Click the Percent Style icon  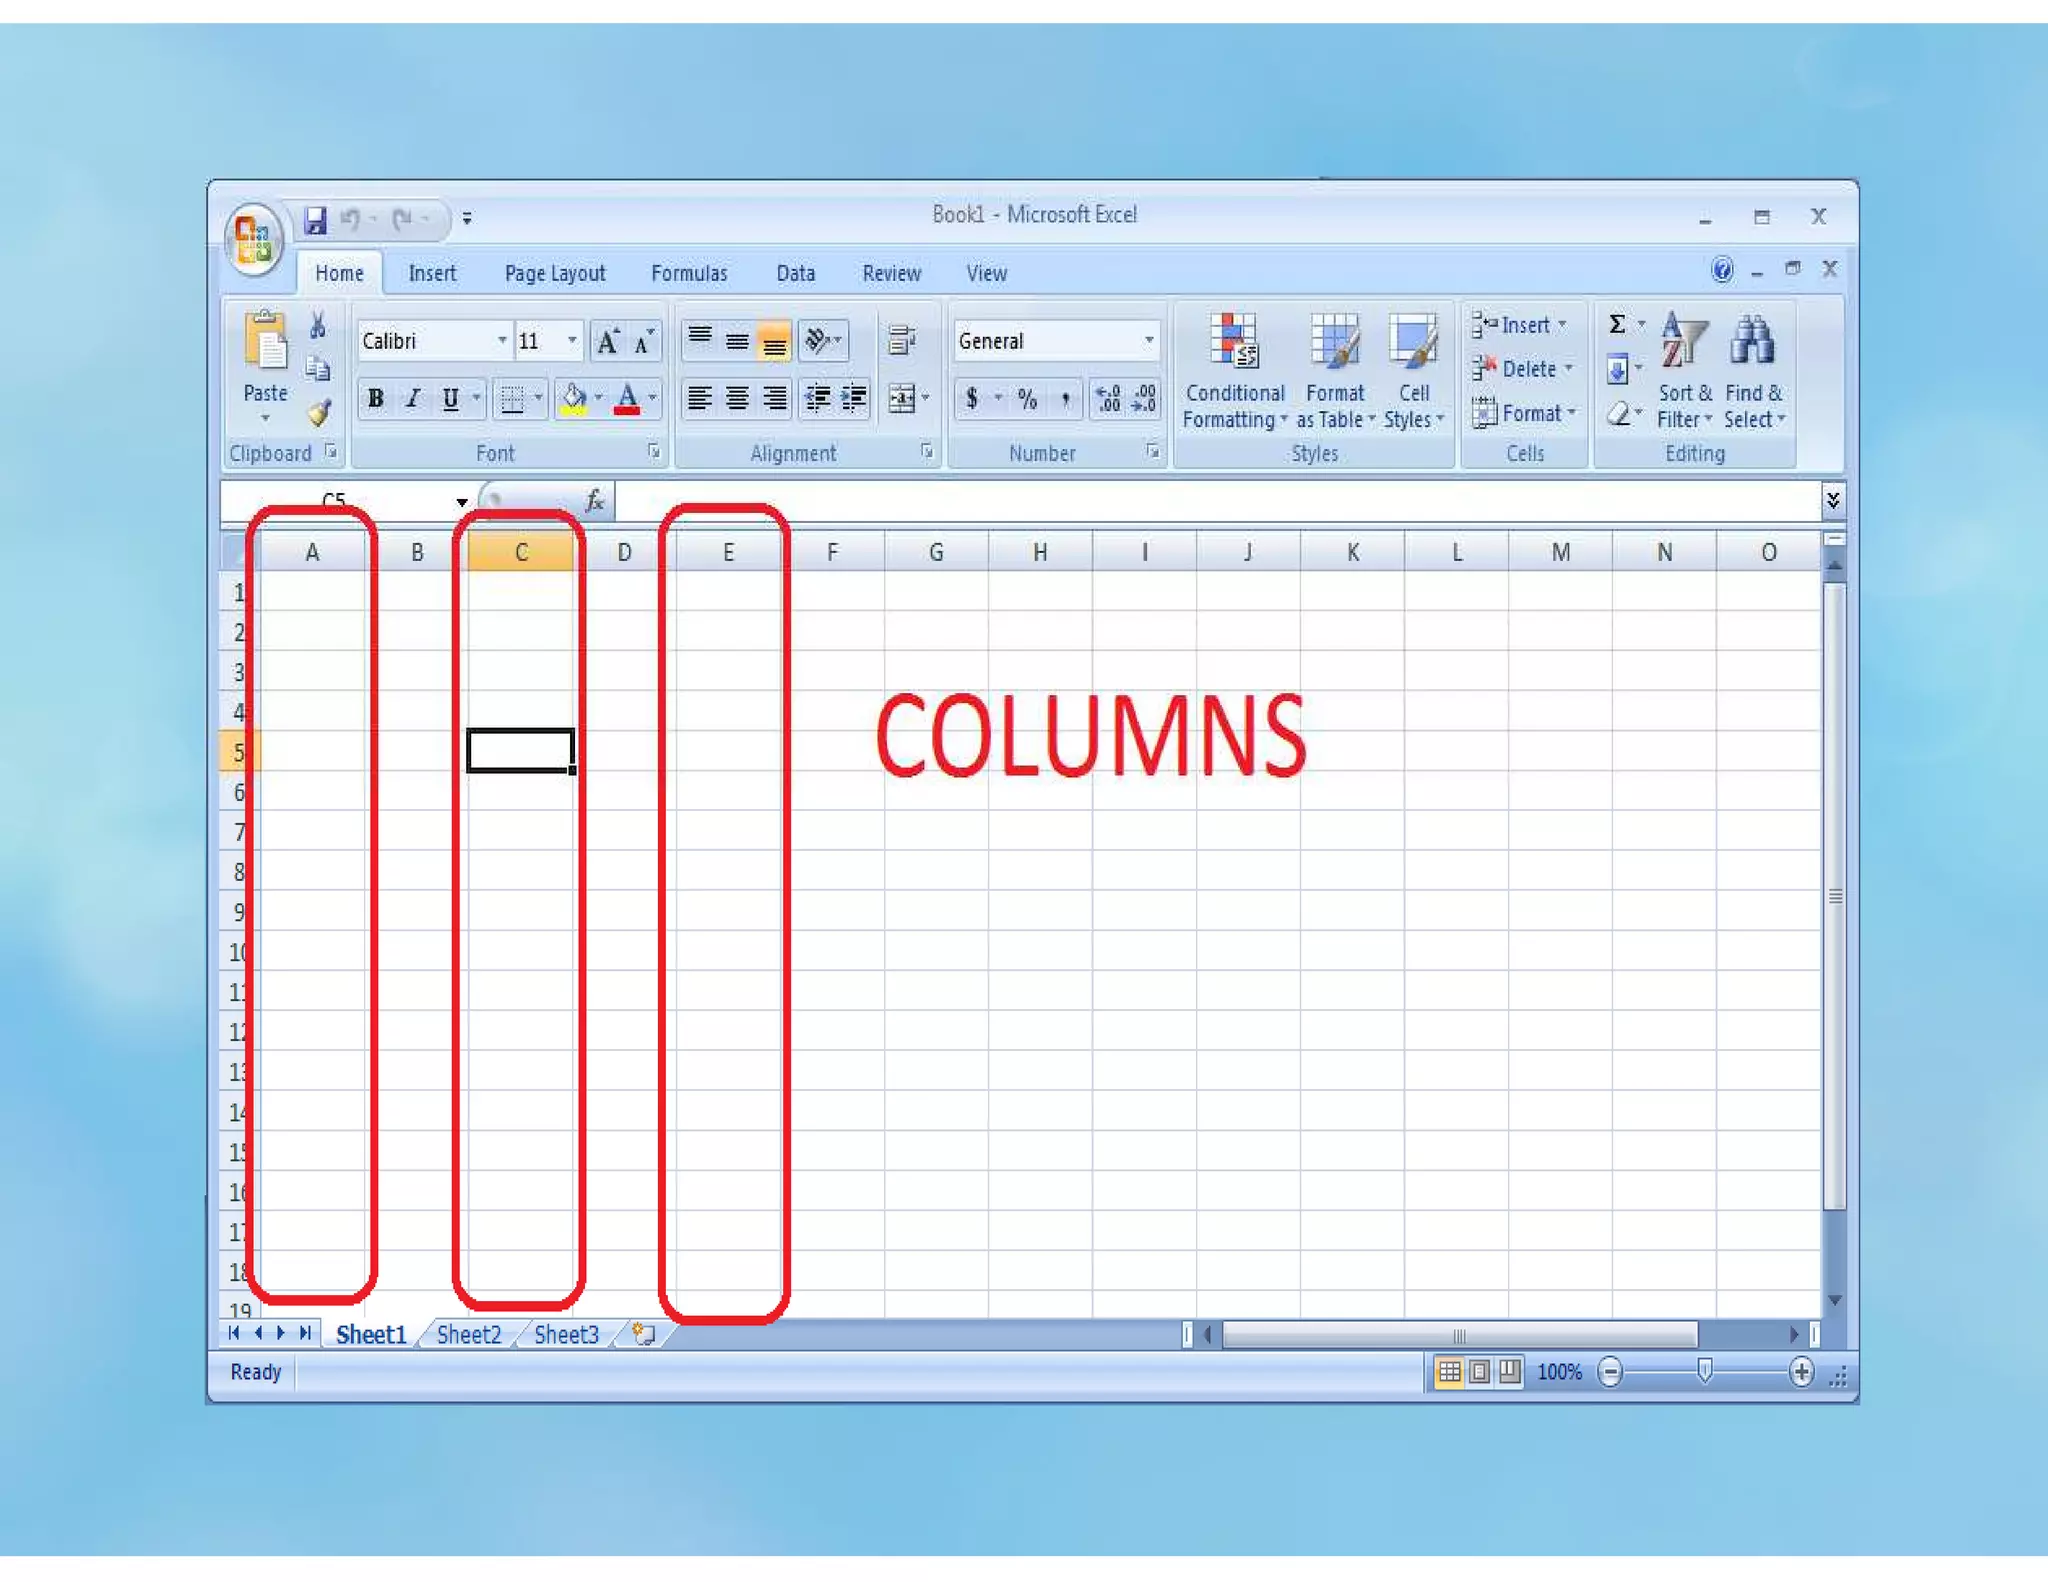point(1027,399)
